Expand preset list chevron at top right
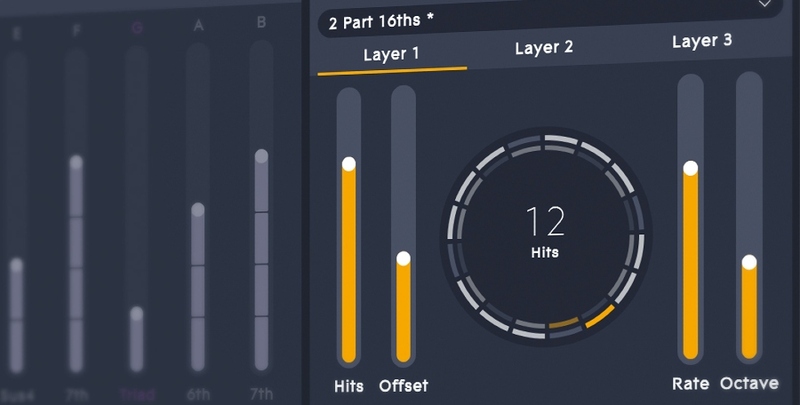Screen dimensions: 800x405 point(764,4)
